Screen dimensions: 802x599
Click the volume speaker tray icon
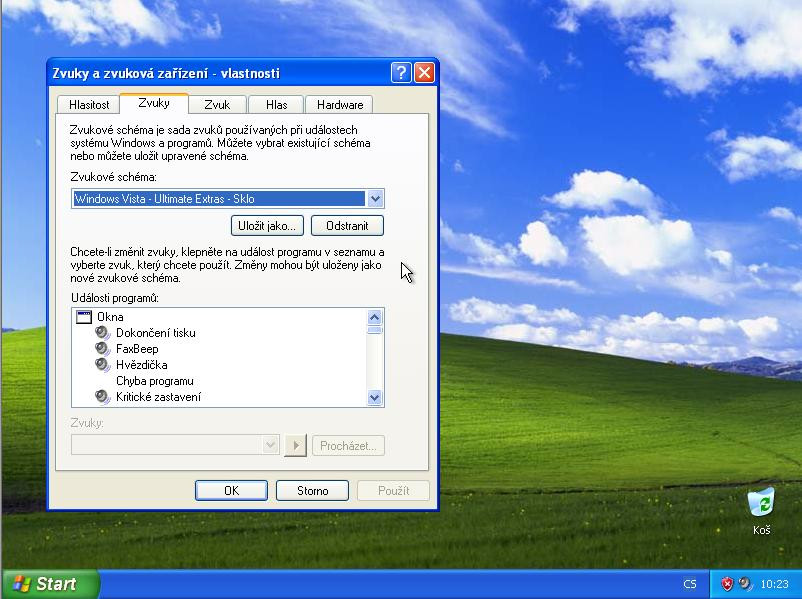click(x=746, y=584)
